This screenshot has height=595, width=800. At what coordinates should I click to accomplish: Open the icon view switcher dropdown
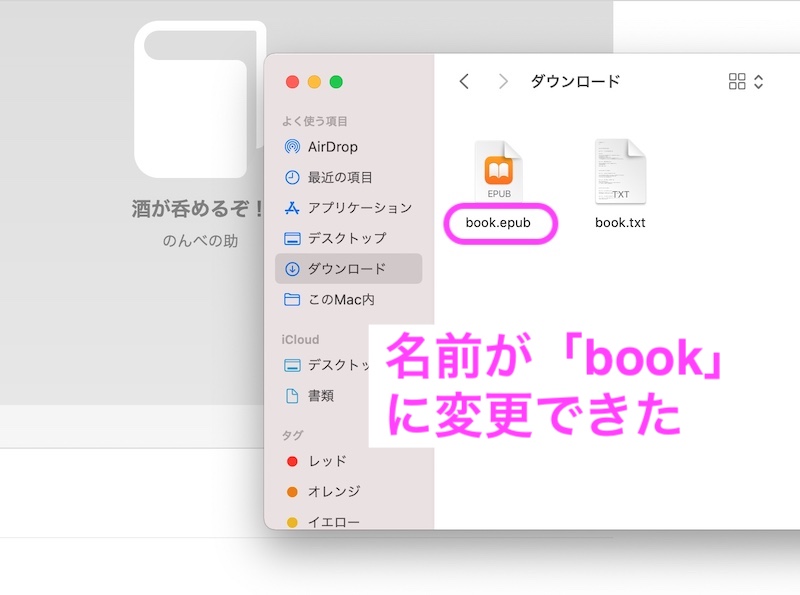(x=746, y=82)
